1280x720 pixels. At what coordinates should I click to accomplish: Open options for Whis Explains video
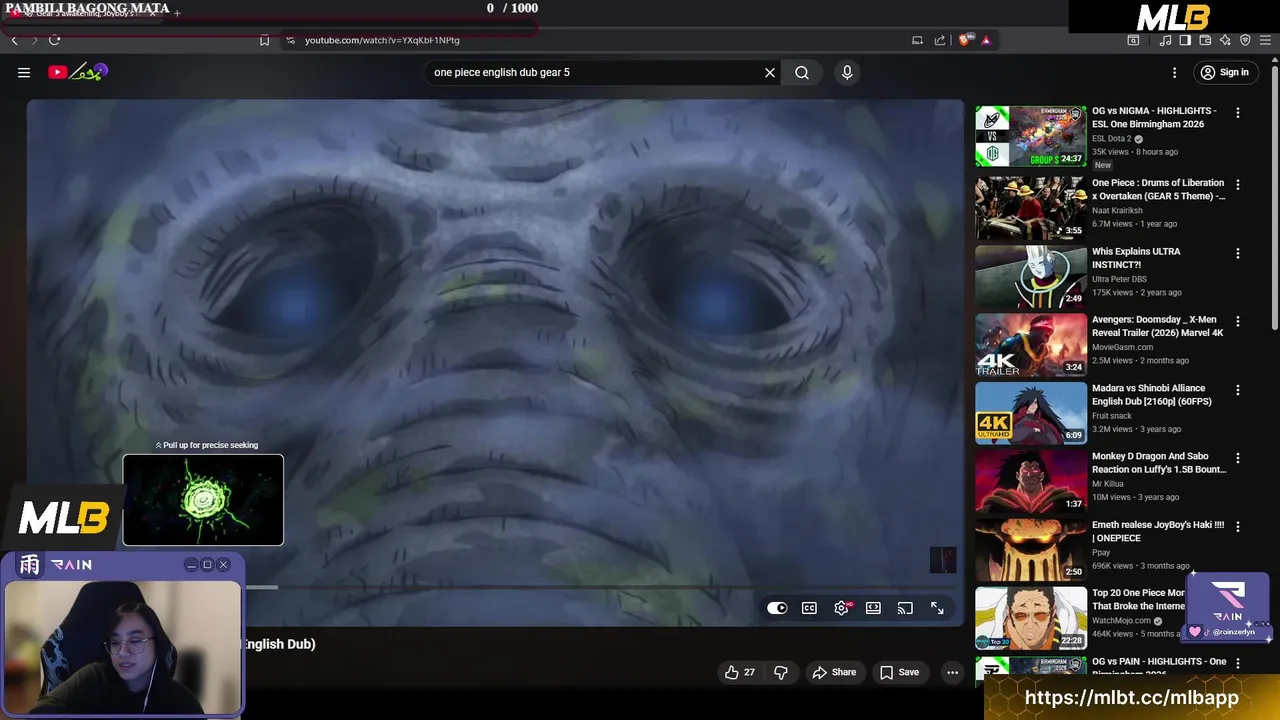tap(1238, 254)
